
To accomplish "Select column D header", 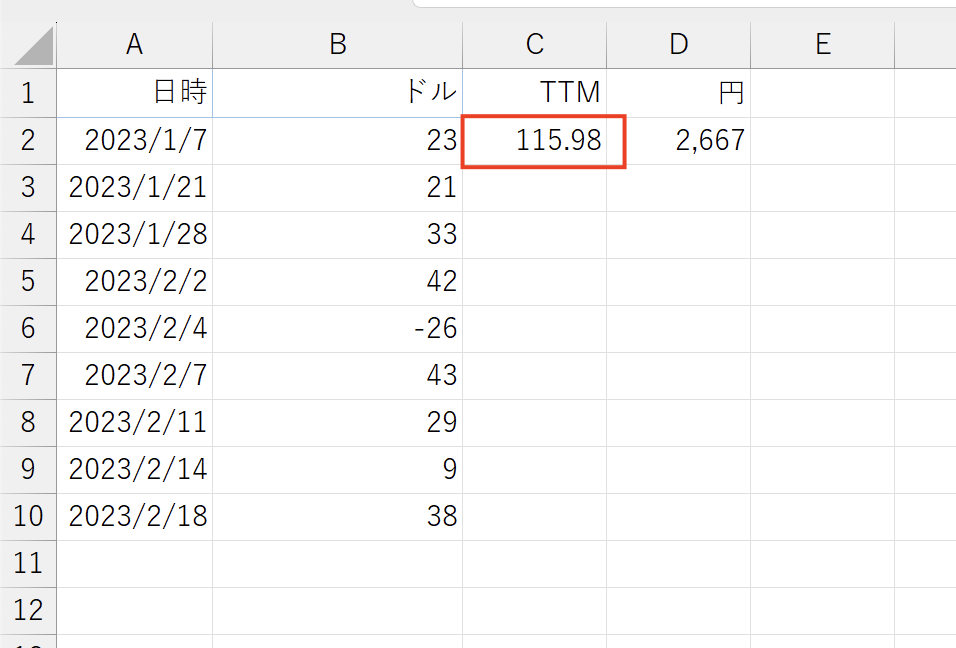I will (679, 45).
